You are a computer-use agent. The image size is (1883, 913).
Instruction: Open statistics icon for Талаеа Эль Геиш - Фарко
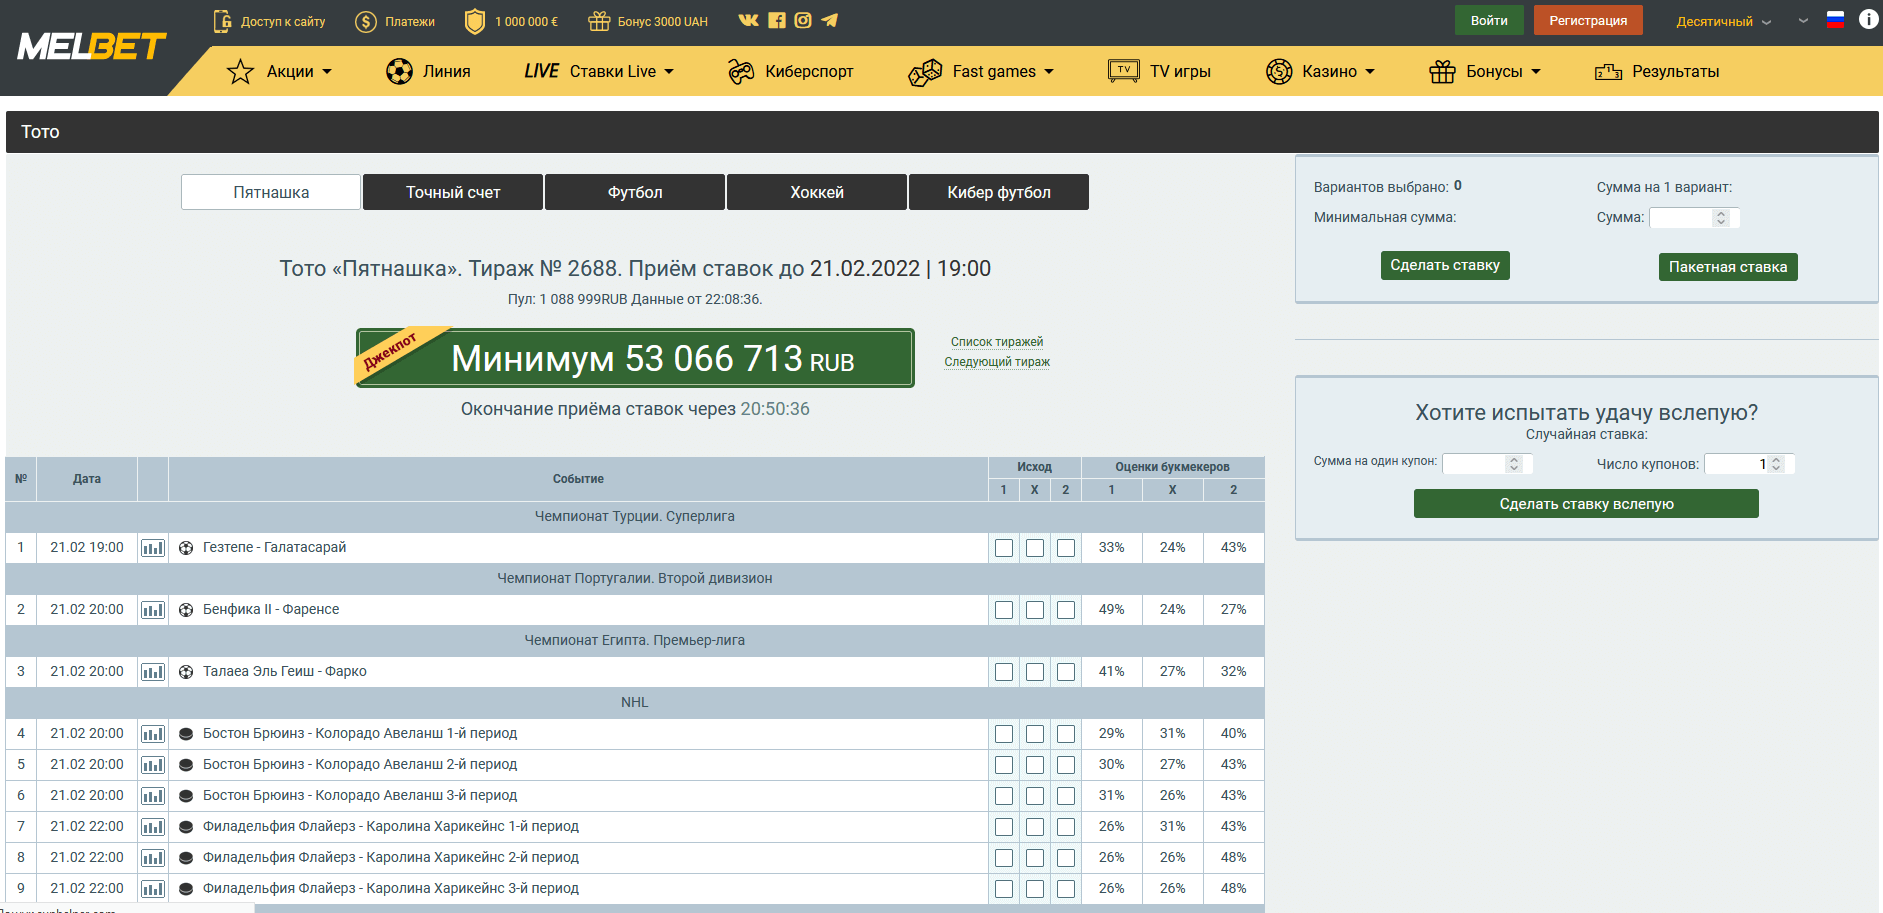[153, 672]
